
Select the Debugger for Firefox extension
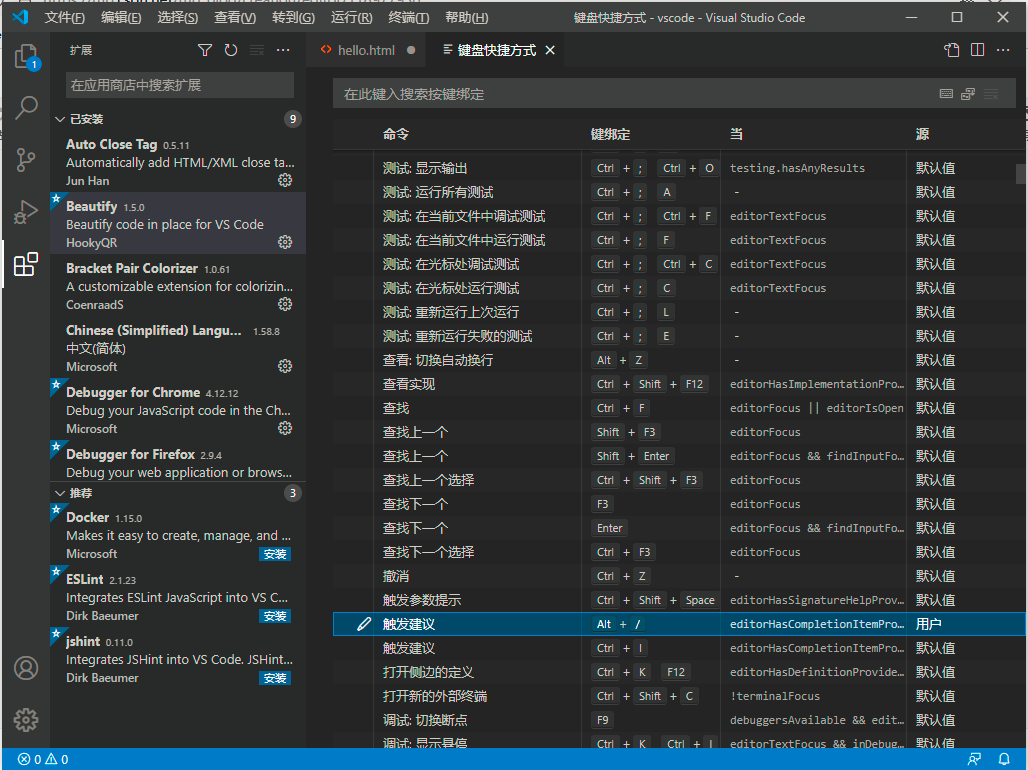tap(178, 462)
